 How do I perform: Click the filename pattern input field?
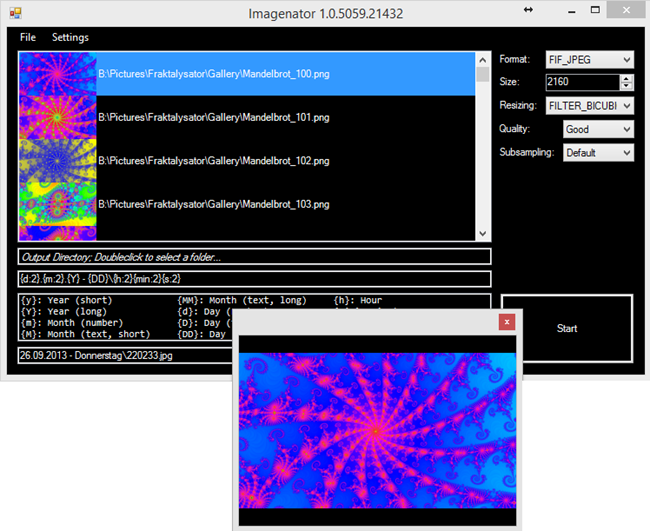[254, 279]
